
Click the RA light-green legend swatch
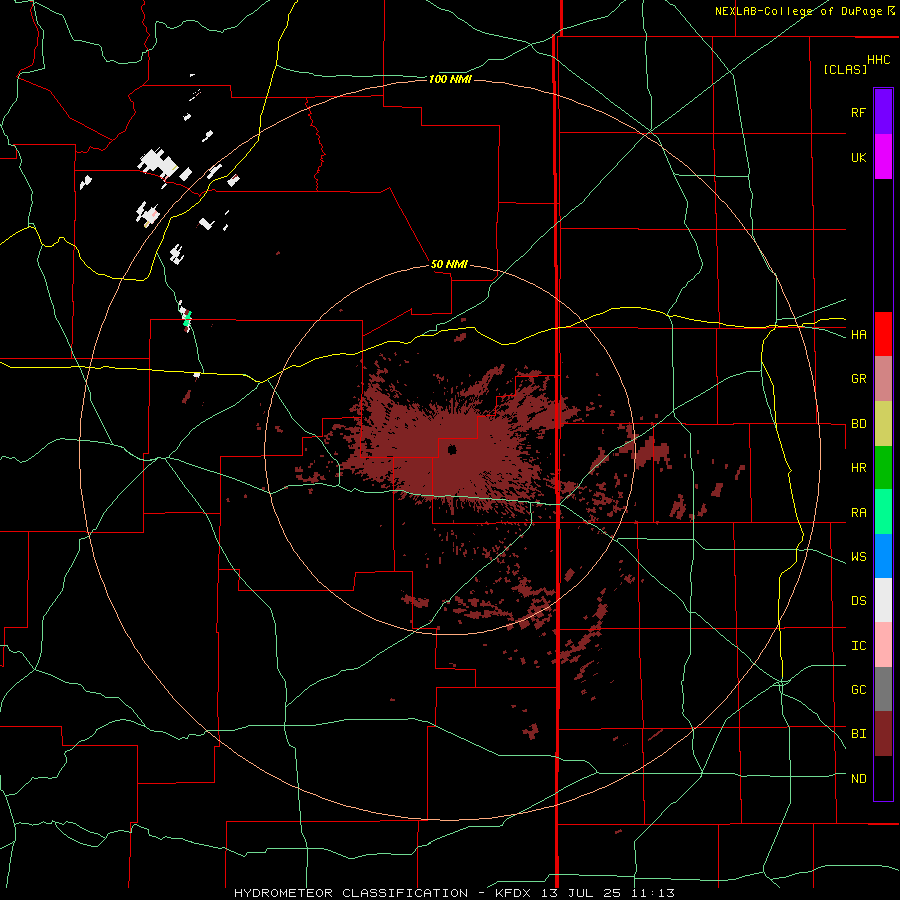point(883,512)
